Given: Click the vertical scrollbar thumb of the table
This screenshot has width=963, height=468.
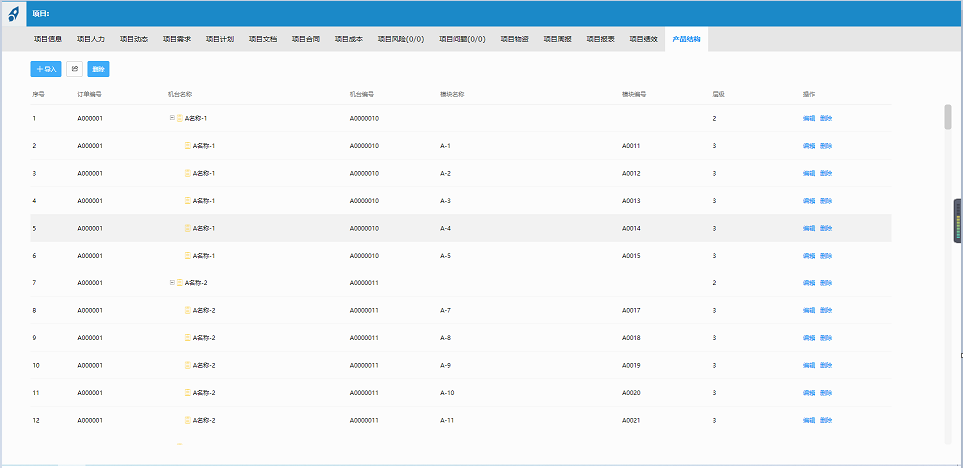Looking at the screenshot, I should 947,117.
